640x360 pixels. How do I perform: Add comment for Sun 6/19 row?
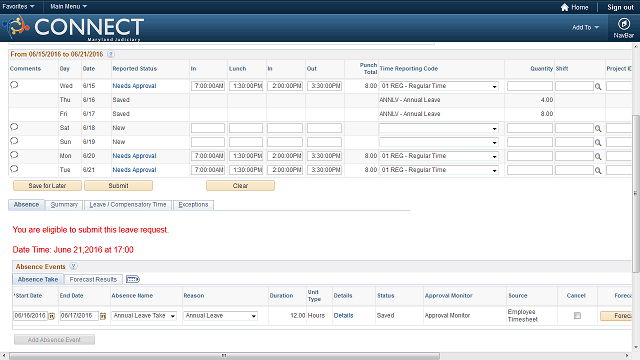pos(14,141)
